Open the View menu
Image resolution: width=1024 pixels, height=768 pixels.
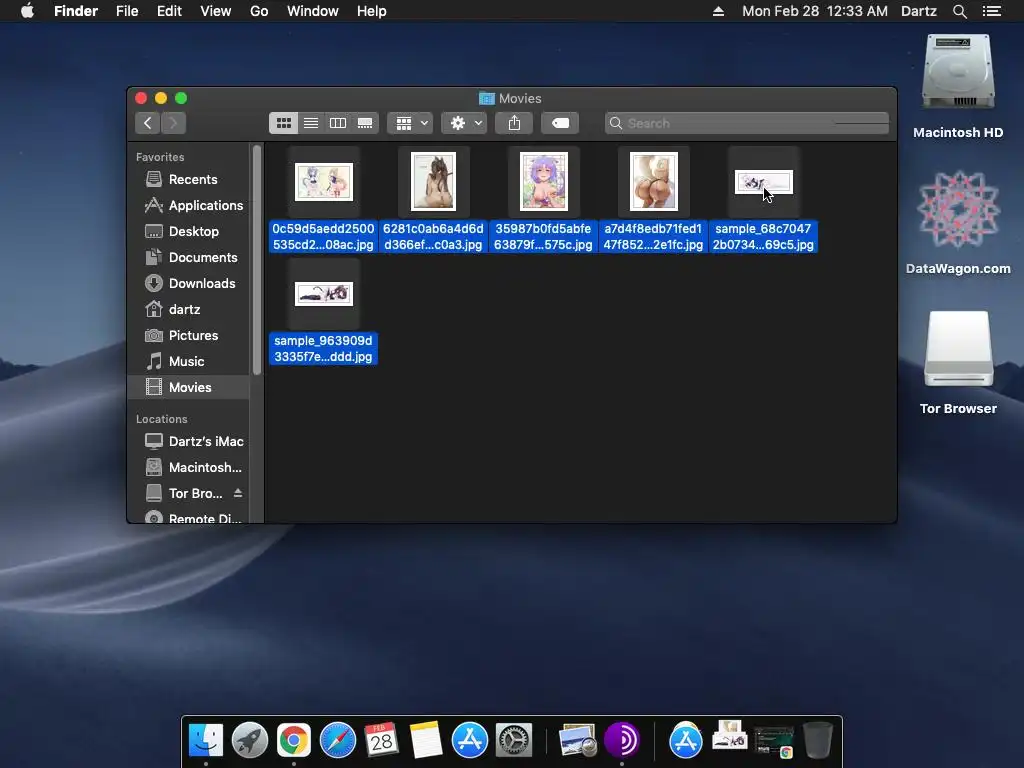pyautogui.click(x=216, y=11)
